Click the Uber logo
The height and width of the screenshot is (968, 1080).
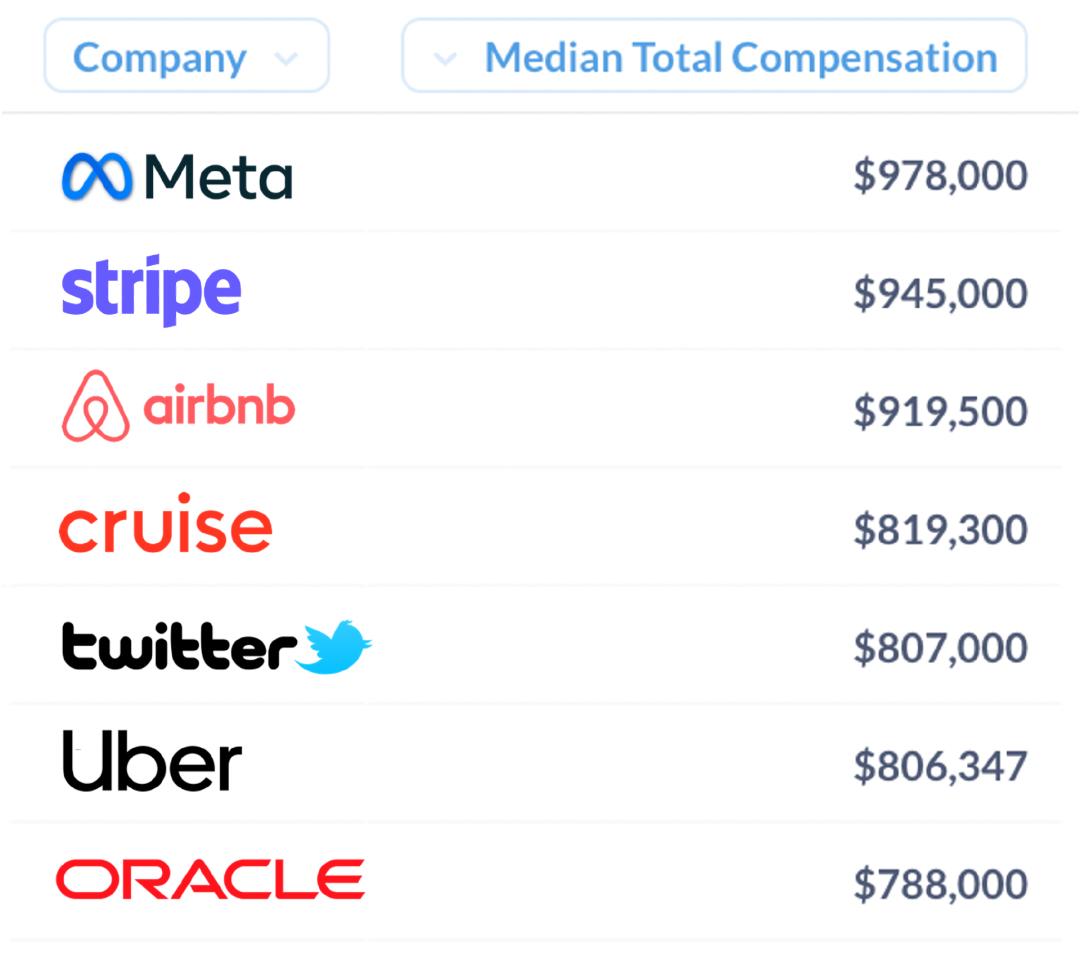152,761
